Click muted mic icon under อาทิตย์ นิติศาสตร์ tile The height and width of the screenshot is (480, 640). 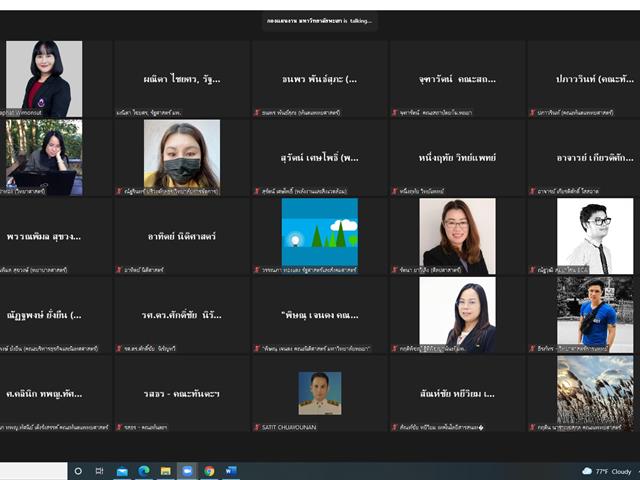(119, 270)
